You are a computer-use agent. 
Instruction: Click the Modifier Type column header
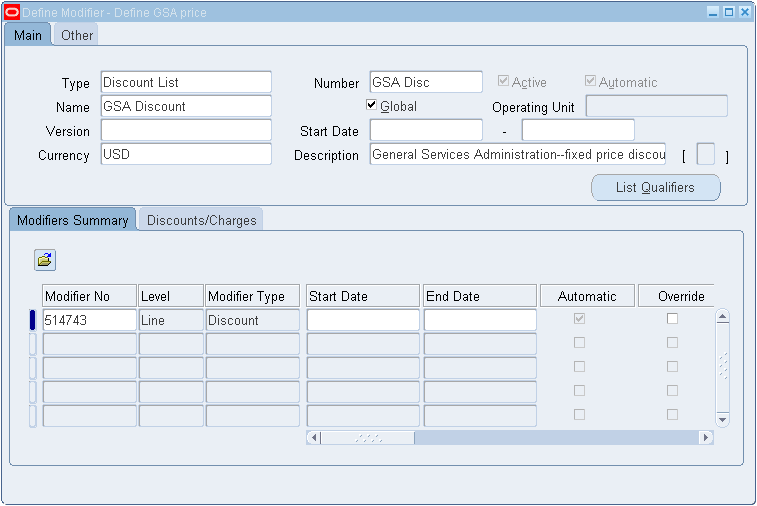click(x=253, y=296)
